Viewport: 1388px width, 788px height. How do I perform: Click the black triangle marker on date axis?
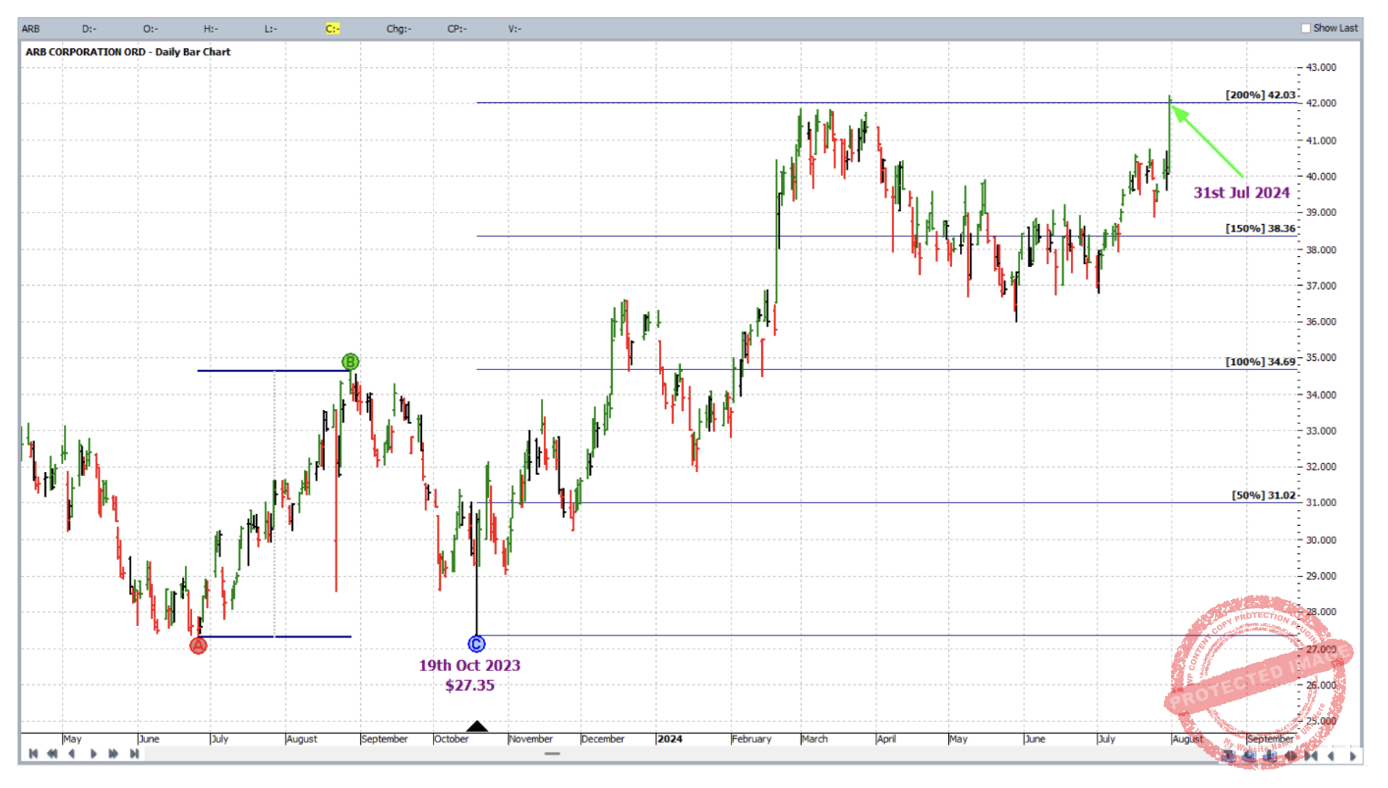(x=477, y=727)
